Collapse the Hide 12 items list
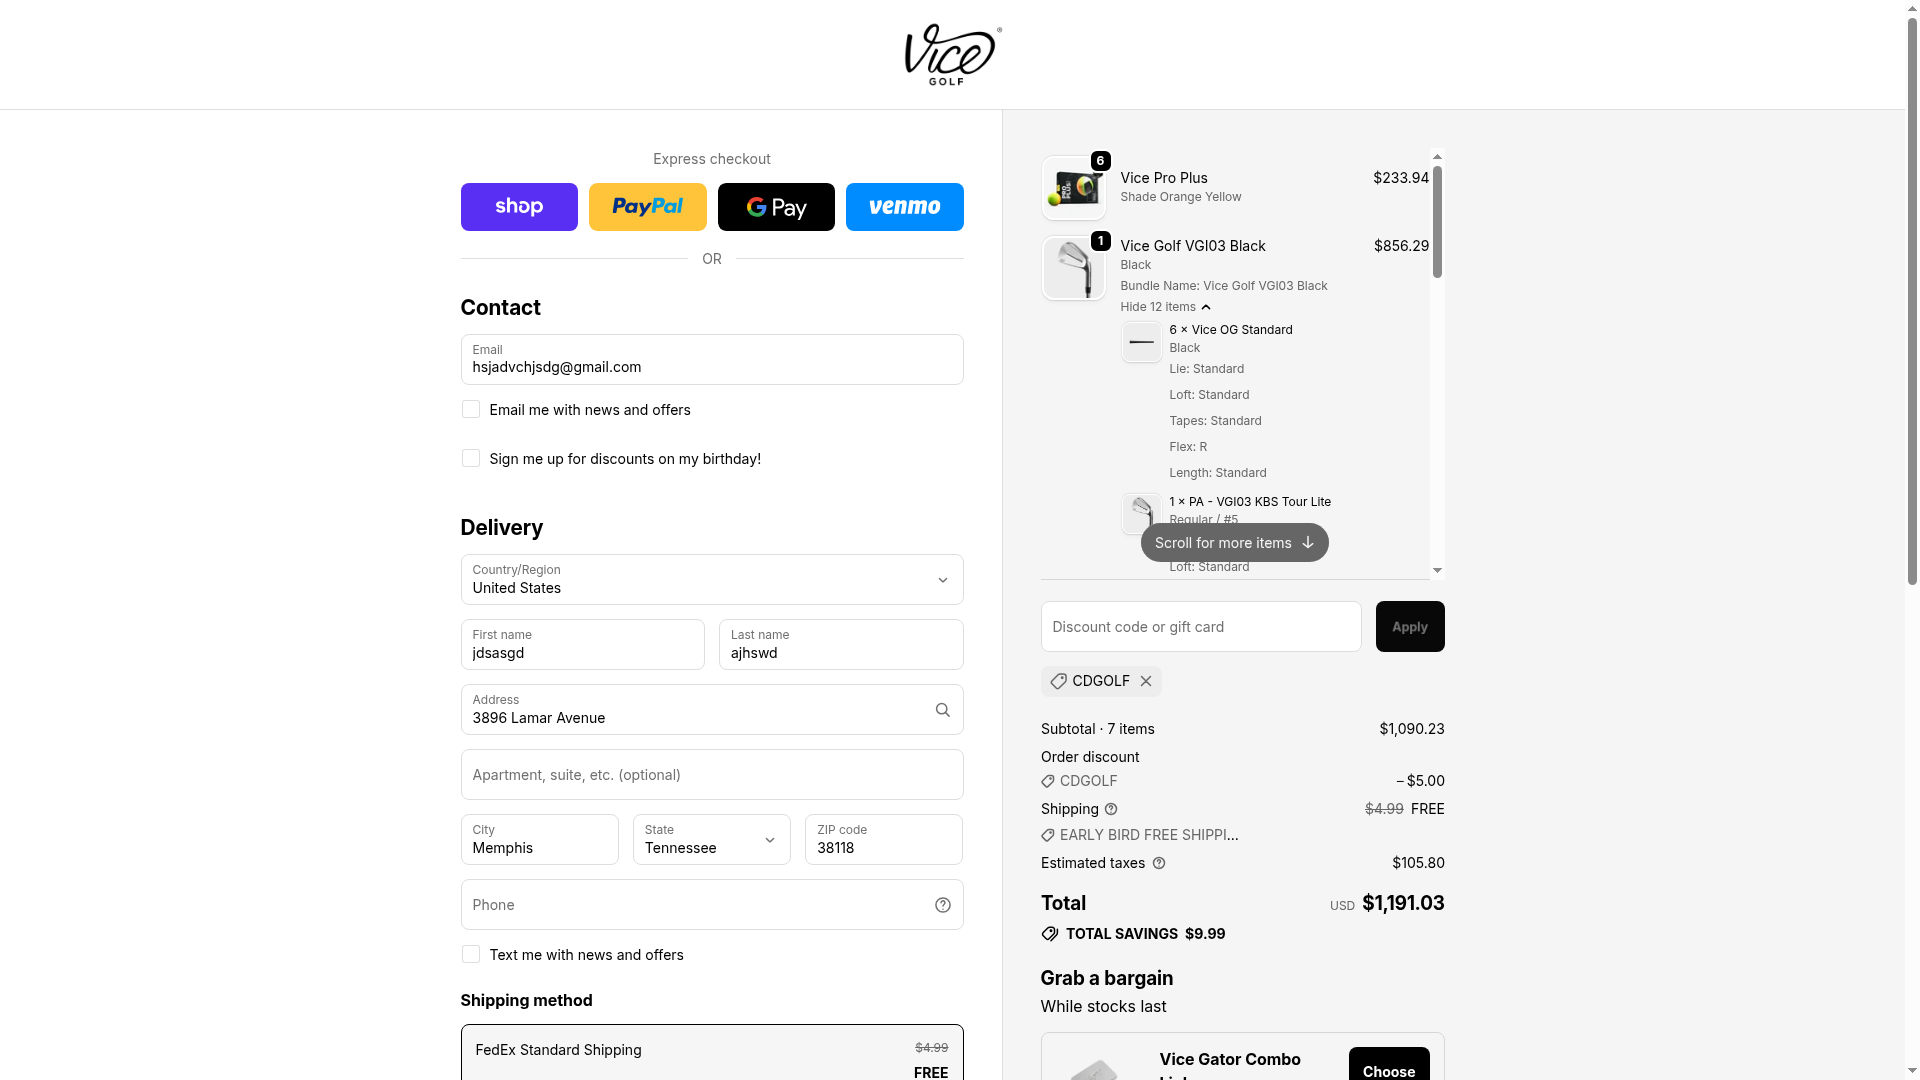Screen dimensions: 1920x1080 pos(1165,307)
